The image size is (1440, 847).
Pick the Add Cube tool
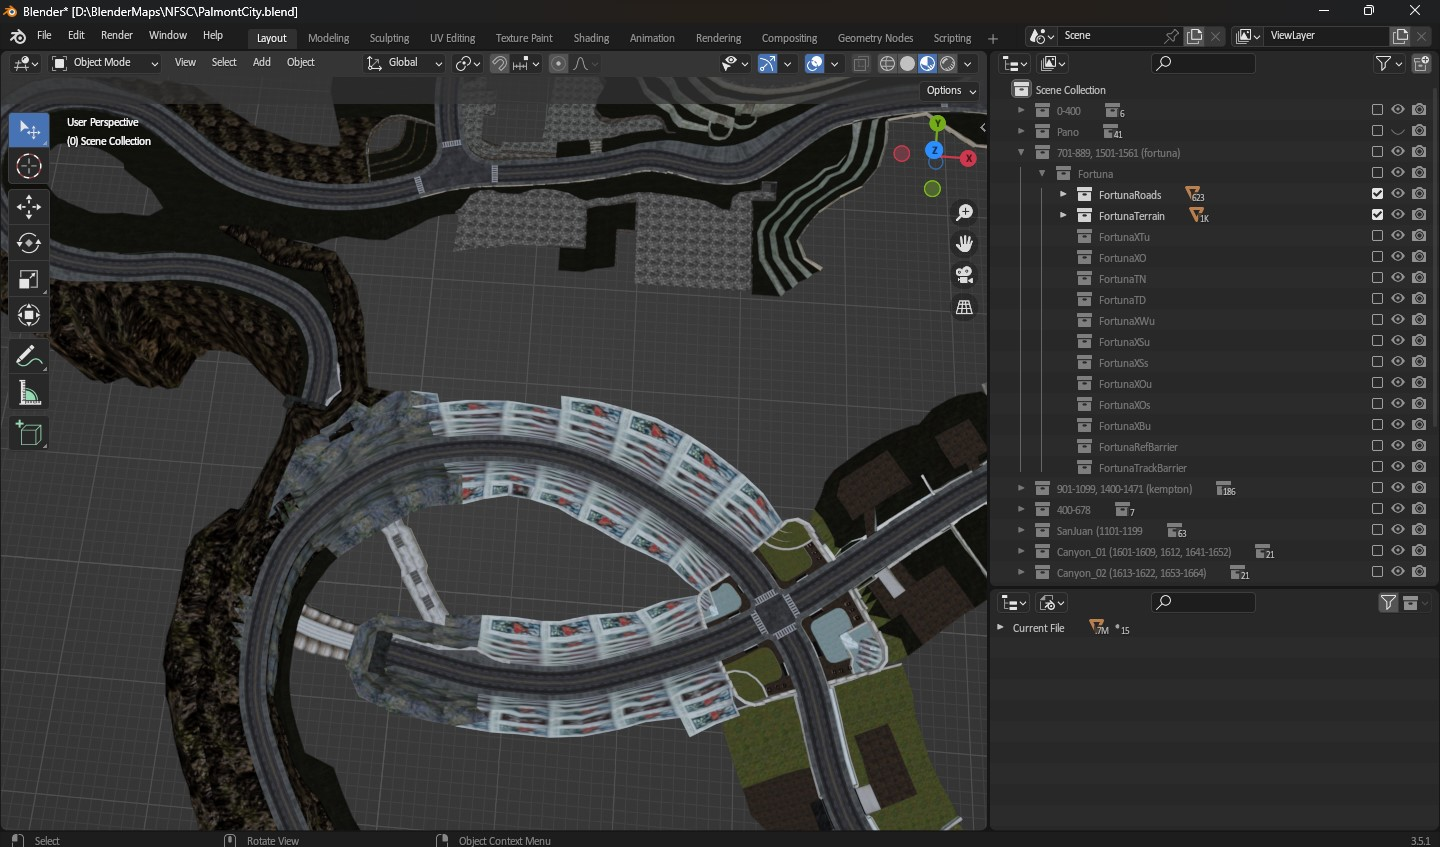click(29, 433)
